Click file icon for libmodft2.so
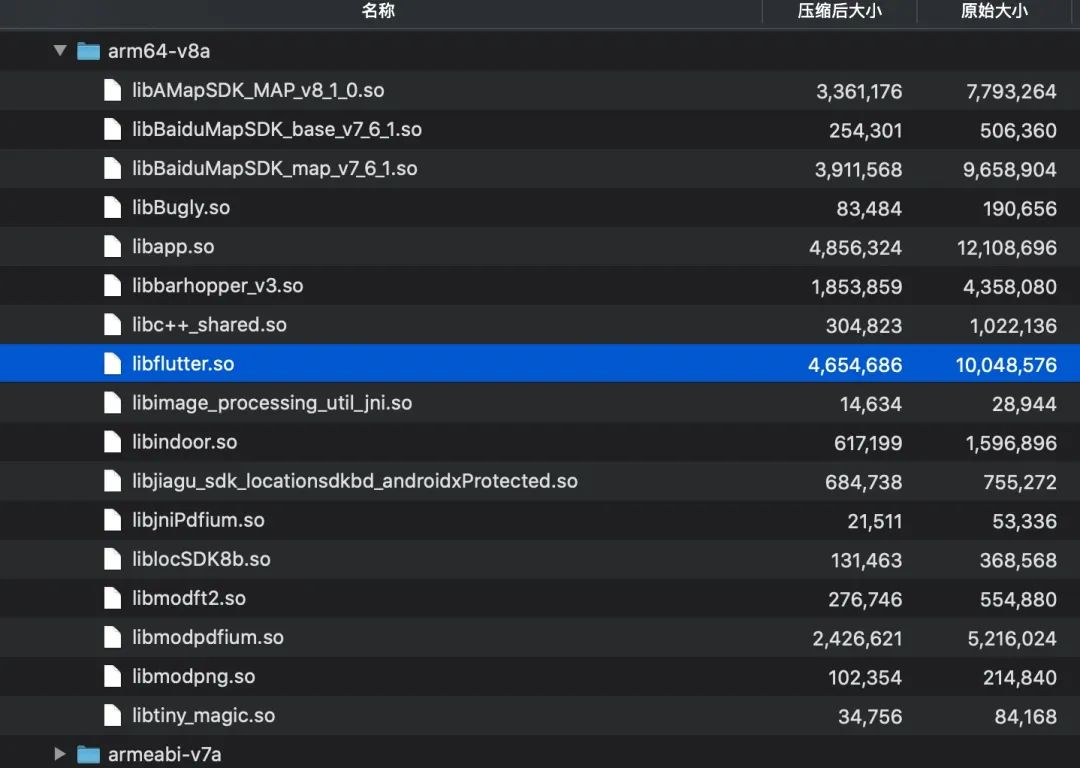Screen dimensions: 1080x768 pyautogui.click(x=112, y=598)
